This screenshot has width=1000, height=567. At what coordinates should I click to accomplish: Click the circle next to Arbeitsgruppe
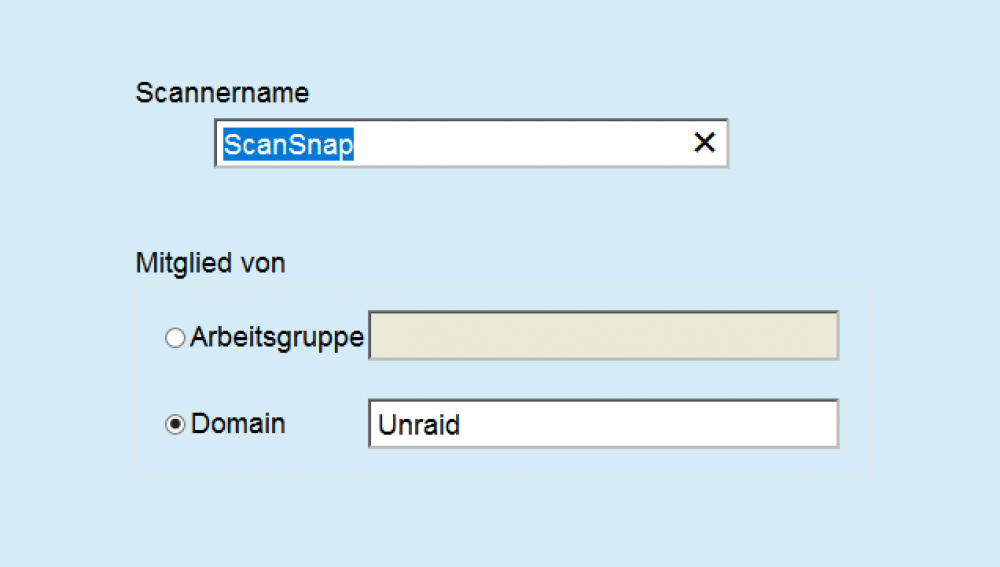(175, 337)
